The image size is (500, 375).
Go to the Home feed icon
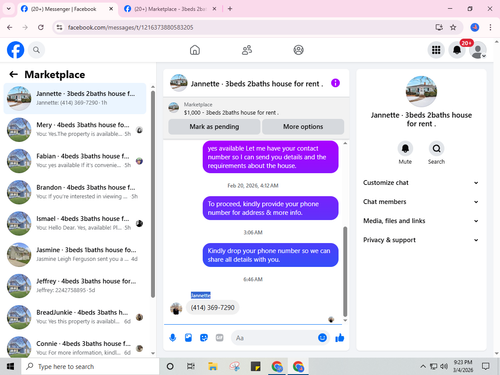point(195,50)
